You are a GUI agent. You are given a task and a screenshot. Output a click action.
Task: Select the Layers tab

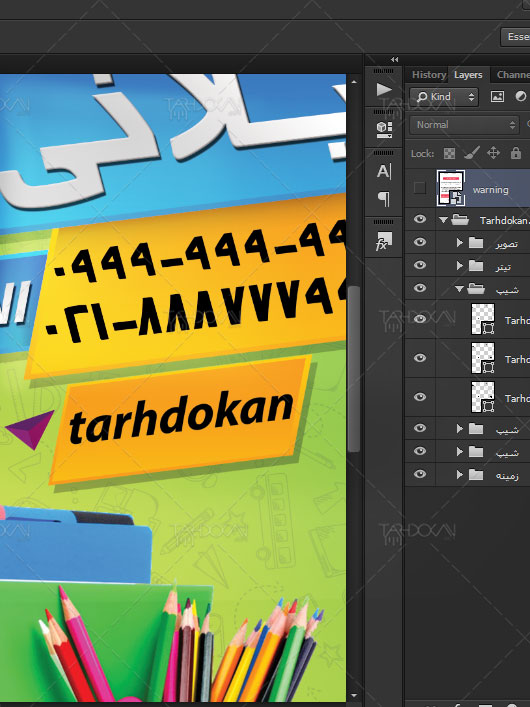click(x=468, y=75)
